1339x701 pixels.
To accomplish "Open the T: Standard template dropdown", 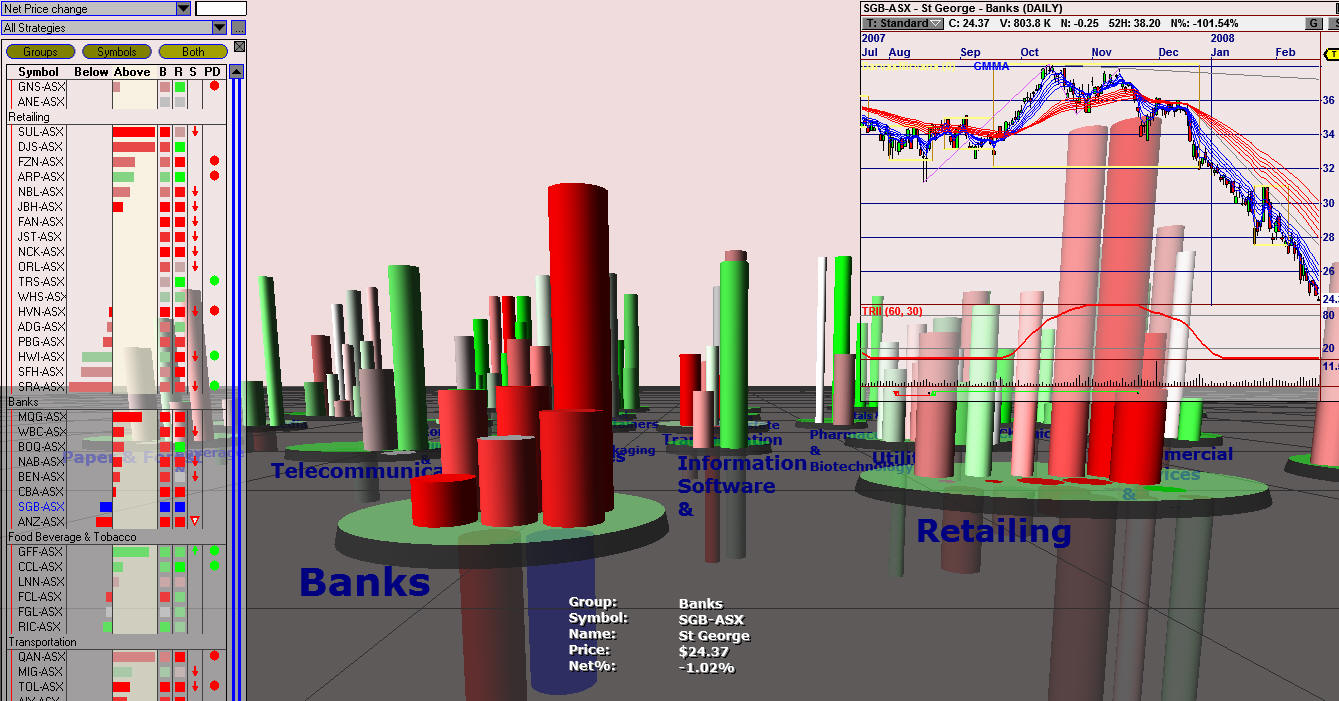I will pyautogui.click(x=904, y=23).
